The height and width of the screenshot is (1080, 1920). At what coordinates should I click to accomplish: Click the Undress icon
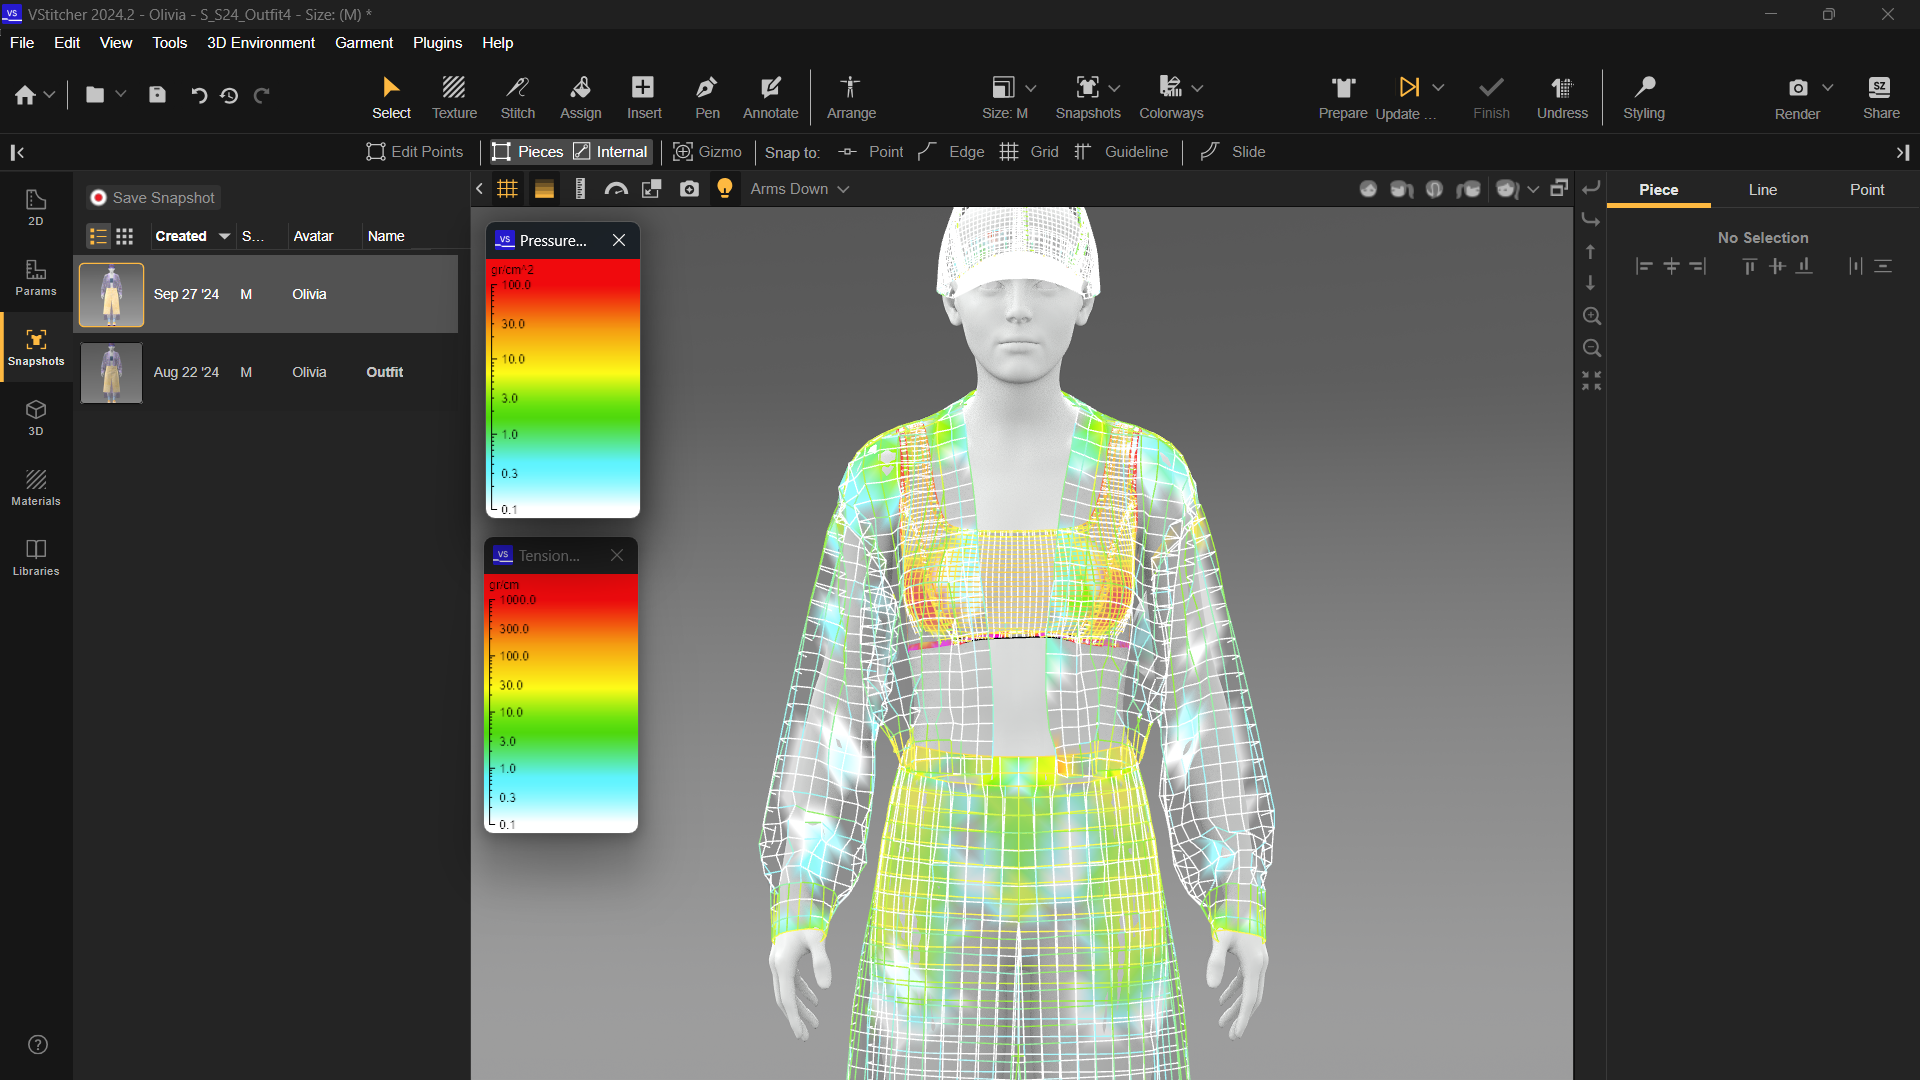coord(1562,96)
